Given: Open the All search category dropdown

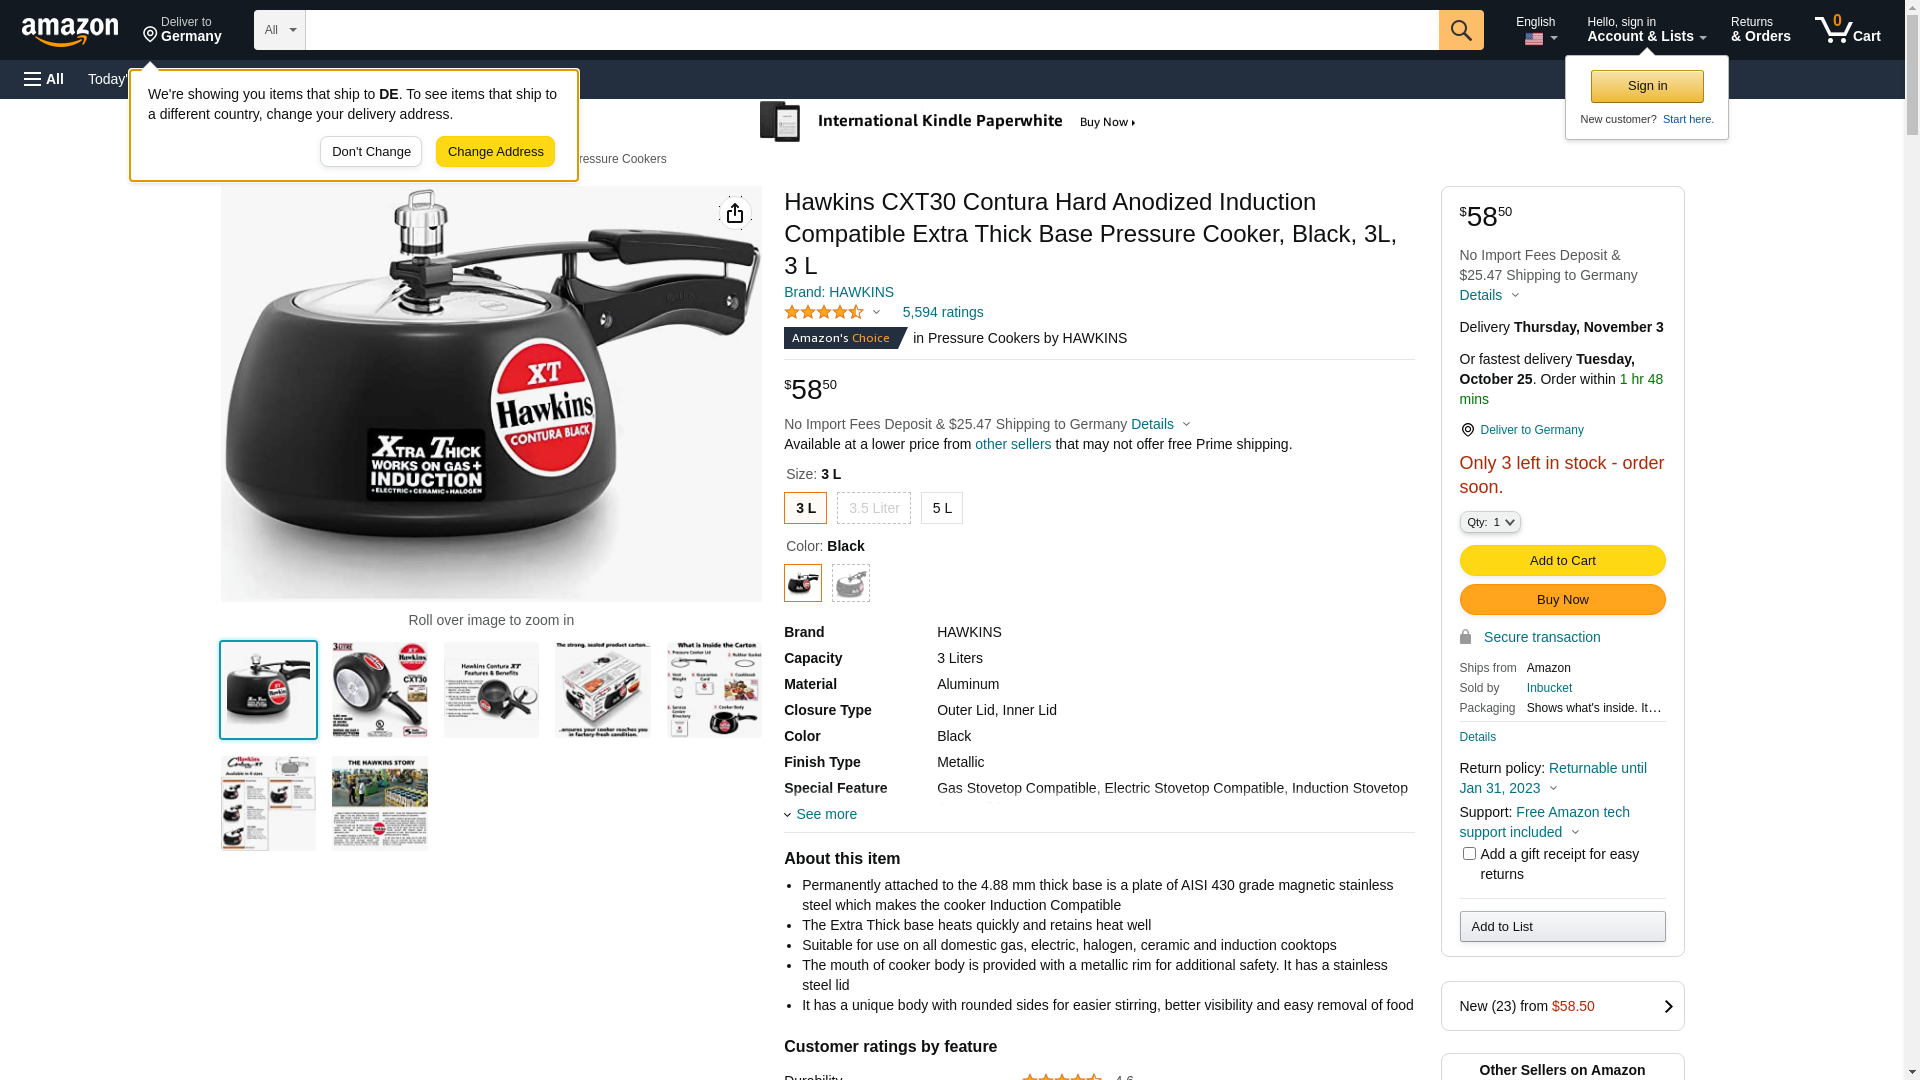Looking at the screenshot, I should (280, 30).
